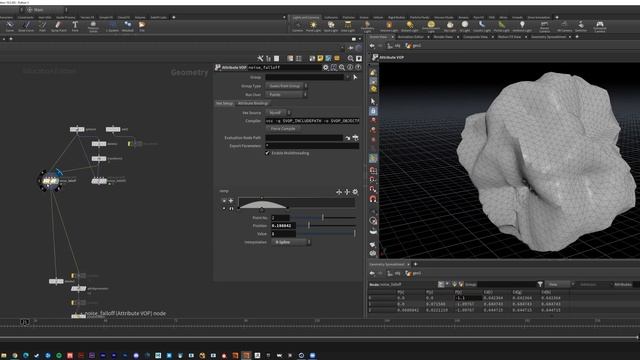Viewport: 640px width, 360px height.
Task: Select the Spray Paint shelf tool
Action: (58, 27)
